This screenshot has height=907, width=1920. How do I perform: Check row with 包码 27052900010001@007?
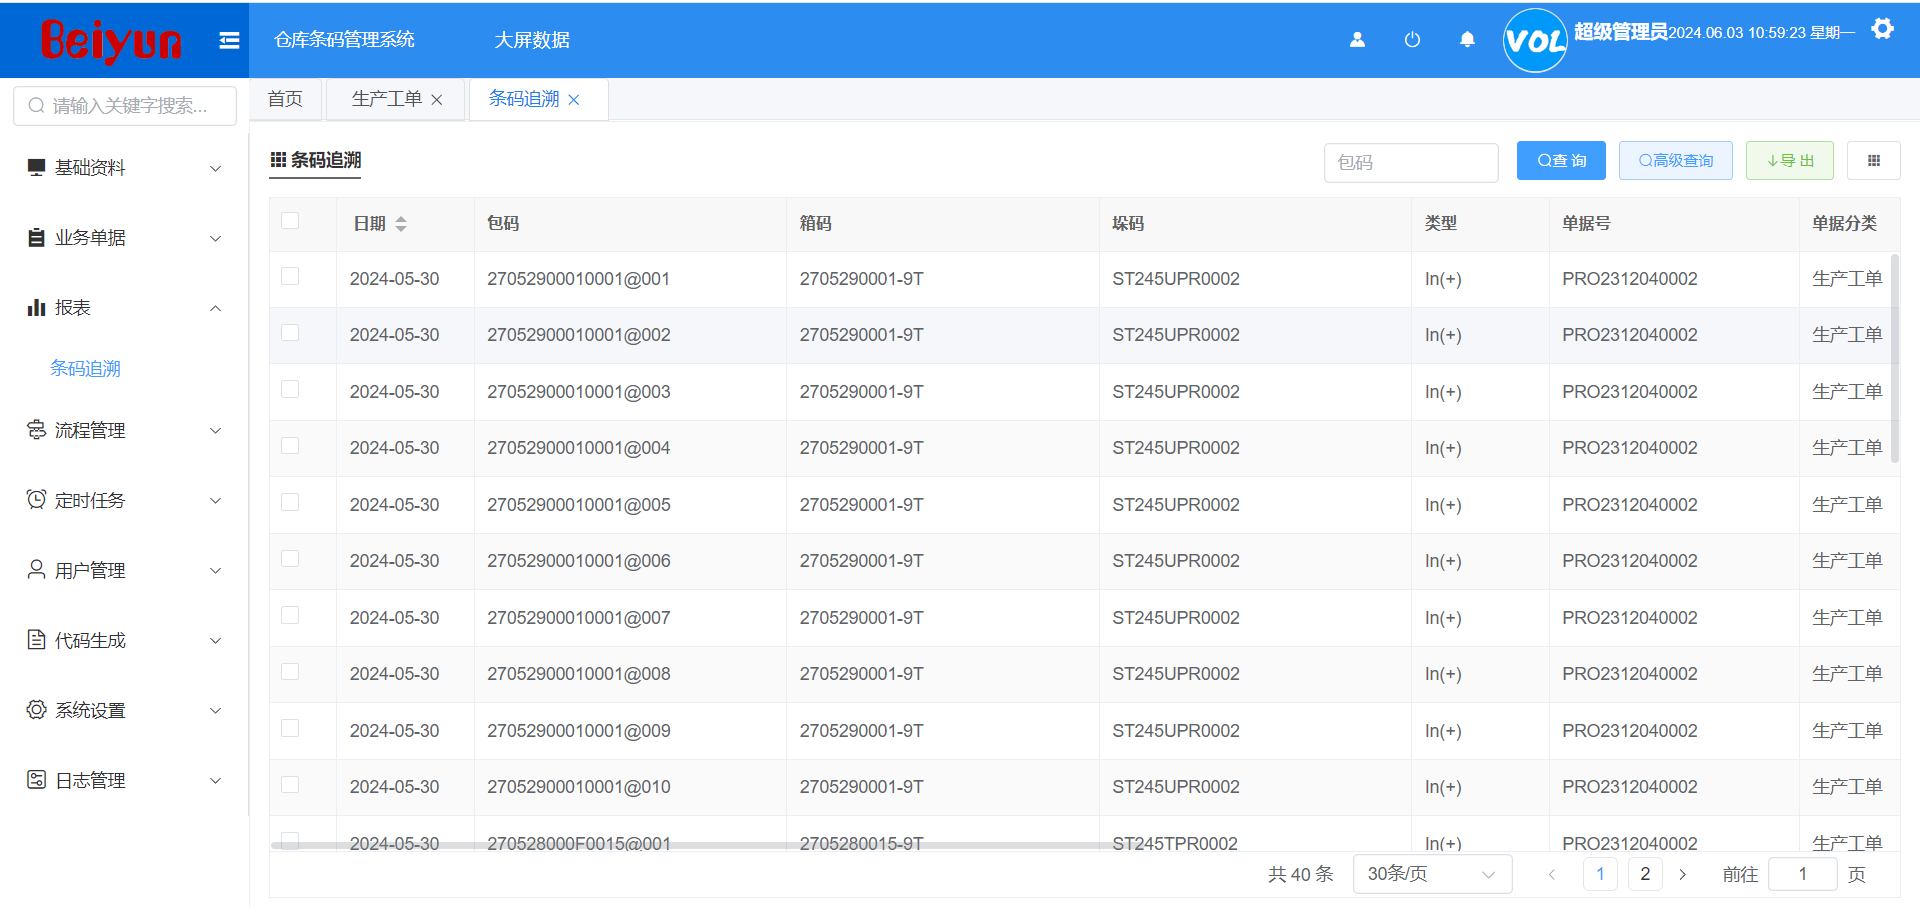click(290, 615)
